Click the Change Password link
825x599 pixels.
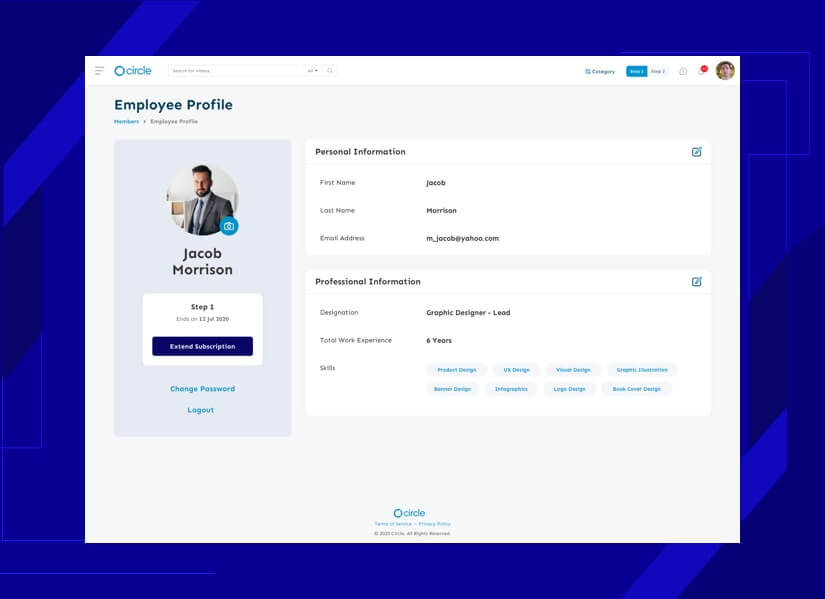[201, 388]
